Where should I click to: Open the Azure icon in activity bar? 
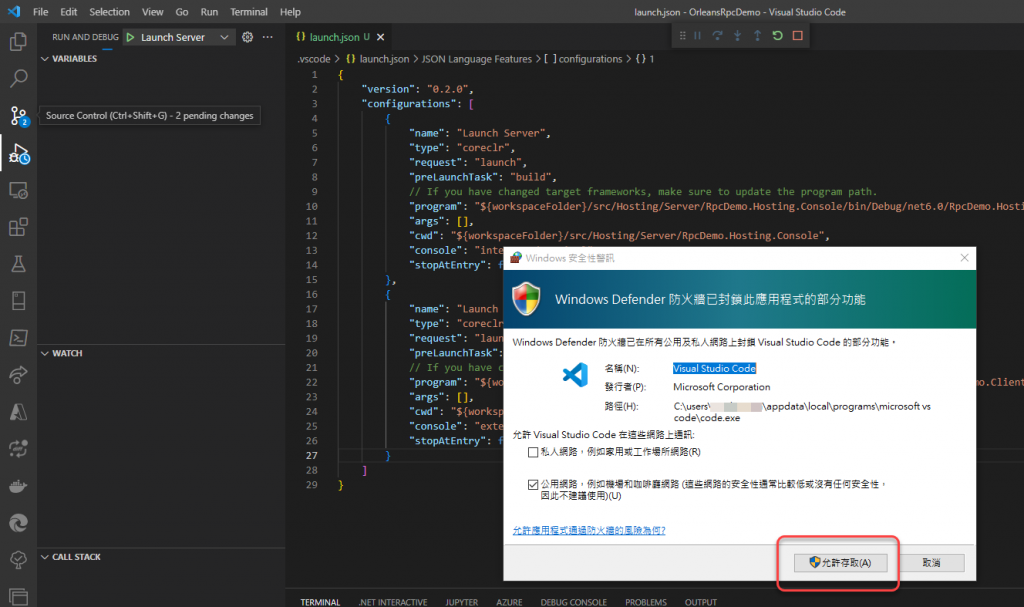(x=18, y=412)
